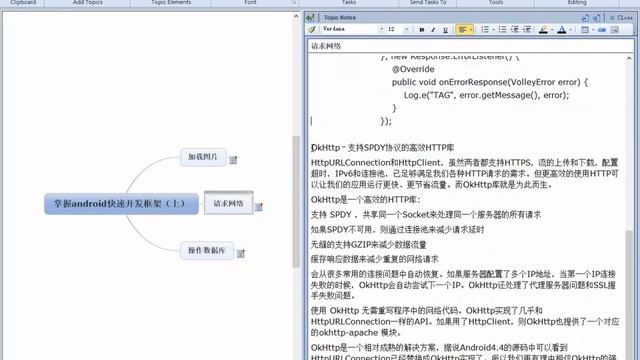This screenshot has height=360, width=640.
Task: Open numbered list style dropdown arrow
Action: (493, 29)
